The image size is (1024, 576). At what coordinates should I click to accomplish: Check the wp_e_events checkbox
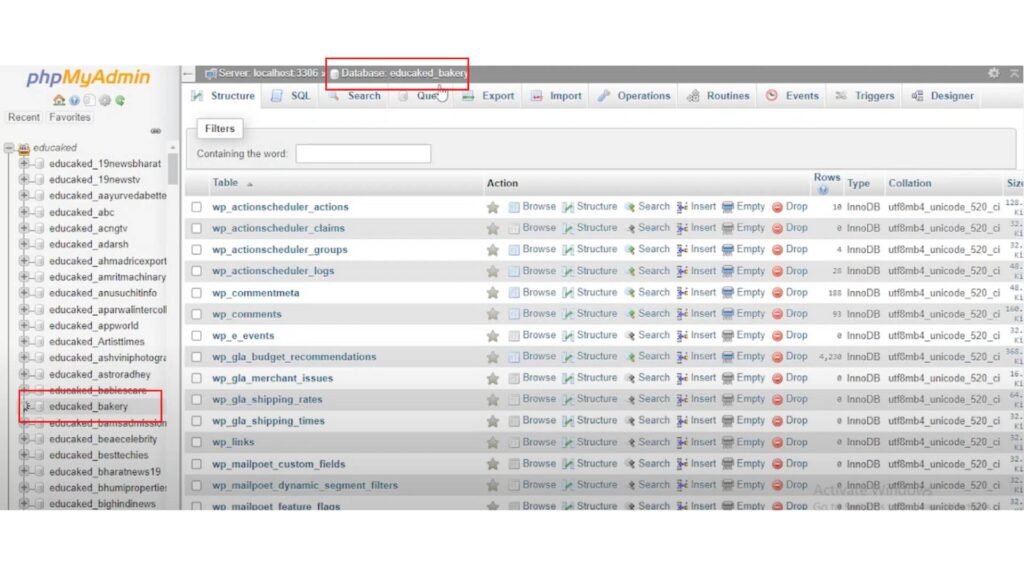(197, 336)
